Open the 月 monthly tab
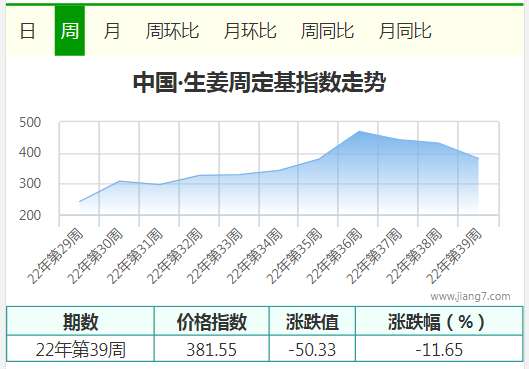This screenshot has width=529, height=369. click(112, 31)
